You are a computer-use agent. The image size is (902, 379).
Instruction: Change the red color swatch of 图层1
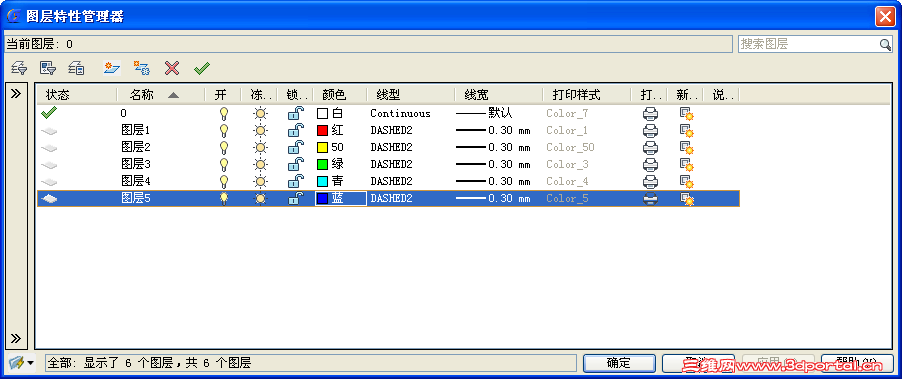tap(323, 131)
